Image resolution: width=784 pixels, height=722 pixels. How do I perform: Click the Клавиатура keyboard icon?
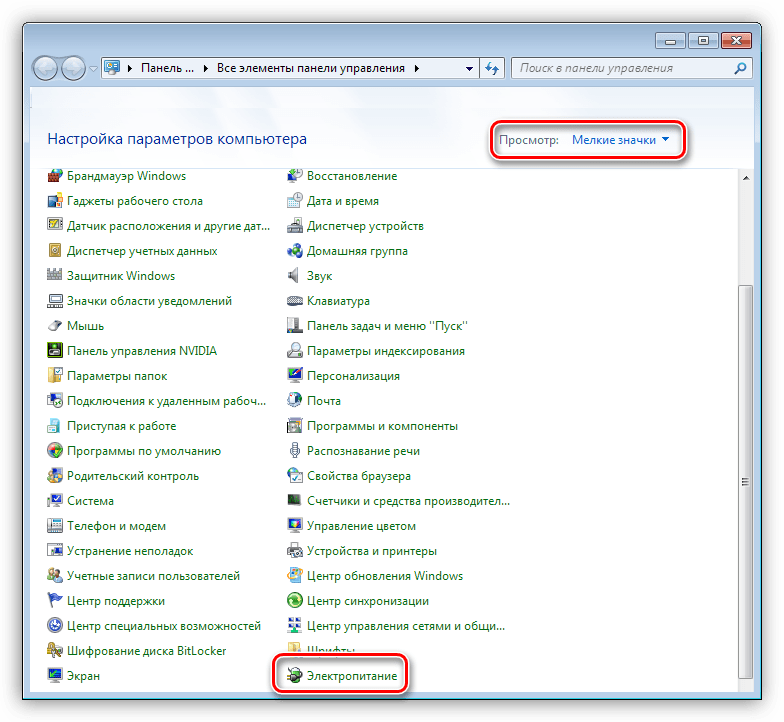(294, 301)
